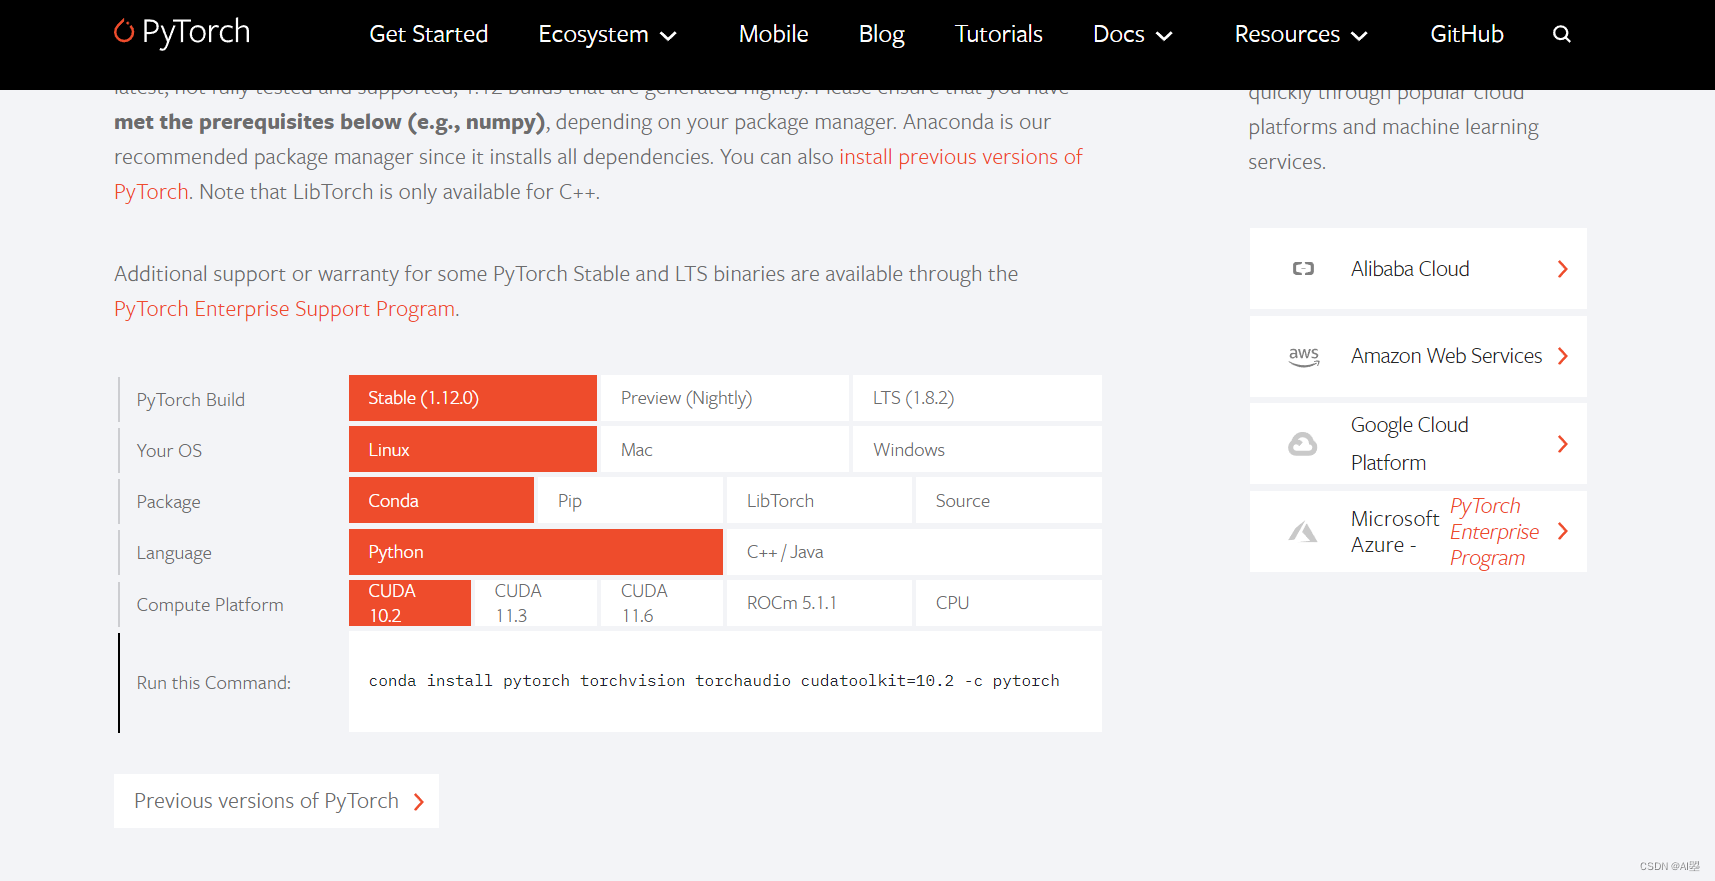Select CPU compute platform

click(1009, 603)
